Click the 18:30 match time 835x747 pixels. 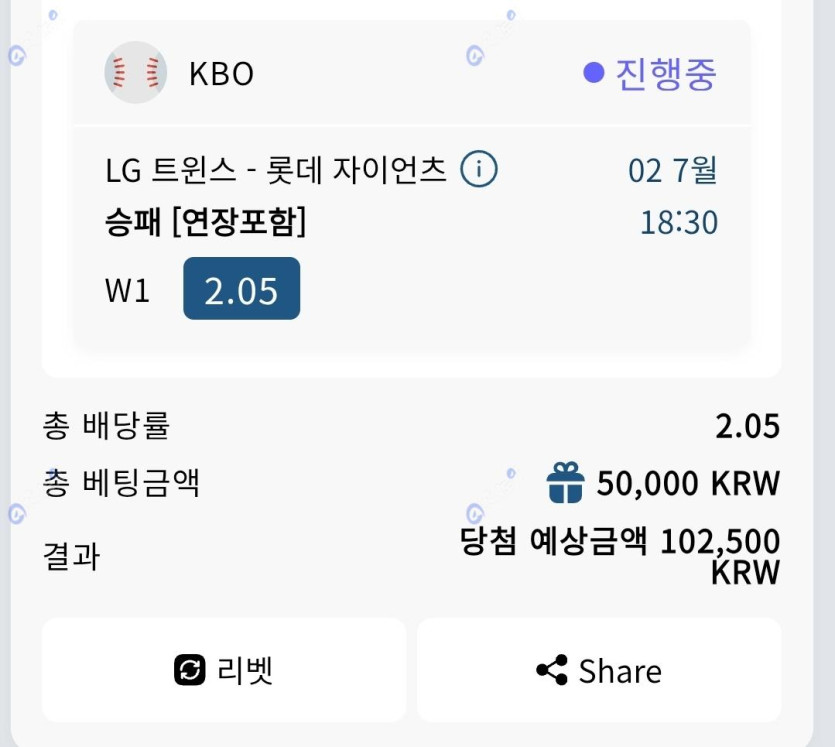click(x=678, y=222)
